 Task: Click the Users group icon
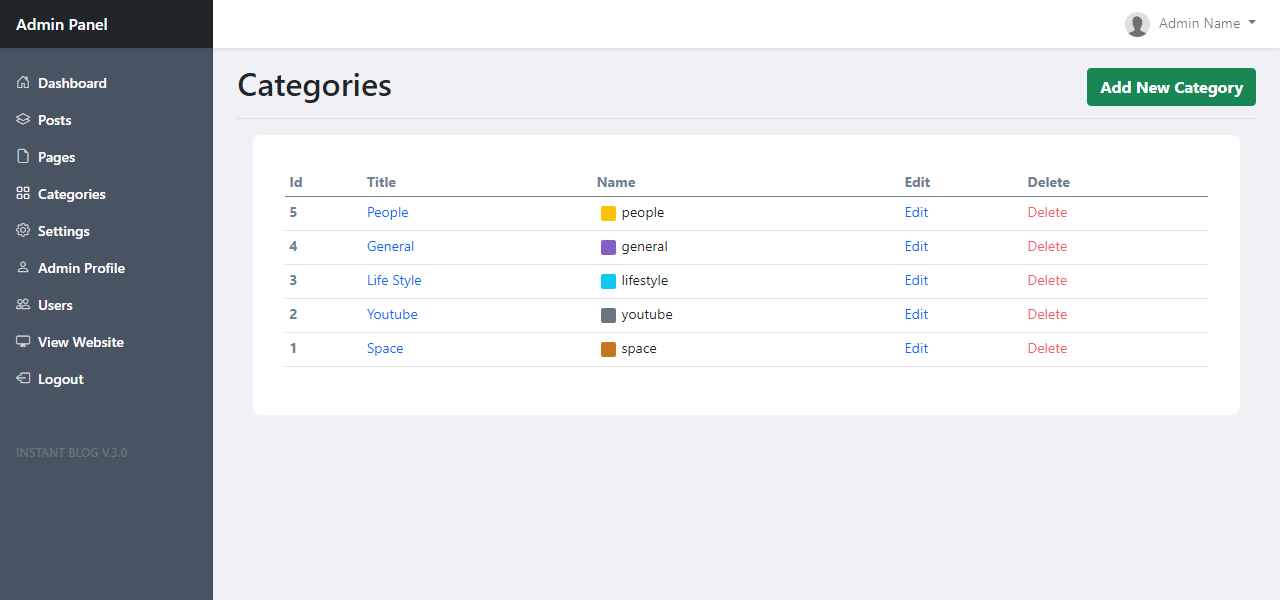click(x=23, y=305)
